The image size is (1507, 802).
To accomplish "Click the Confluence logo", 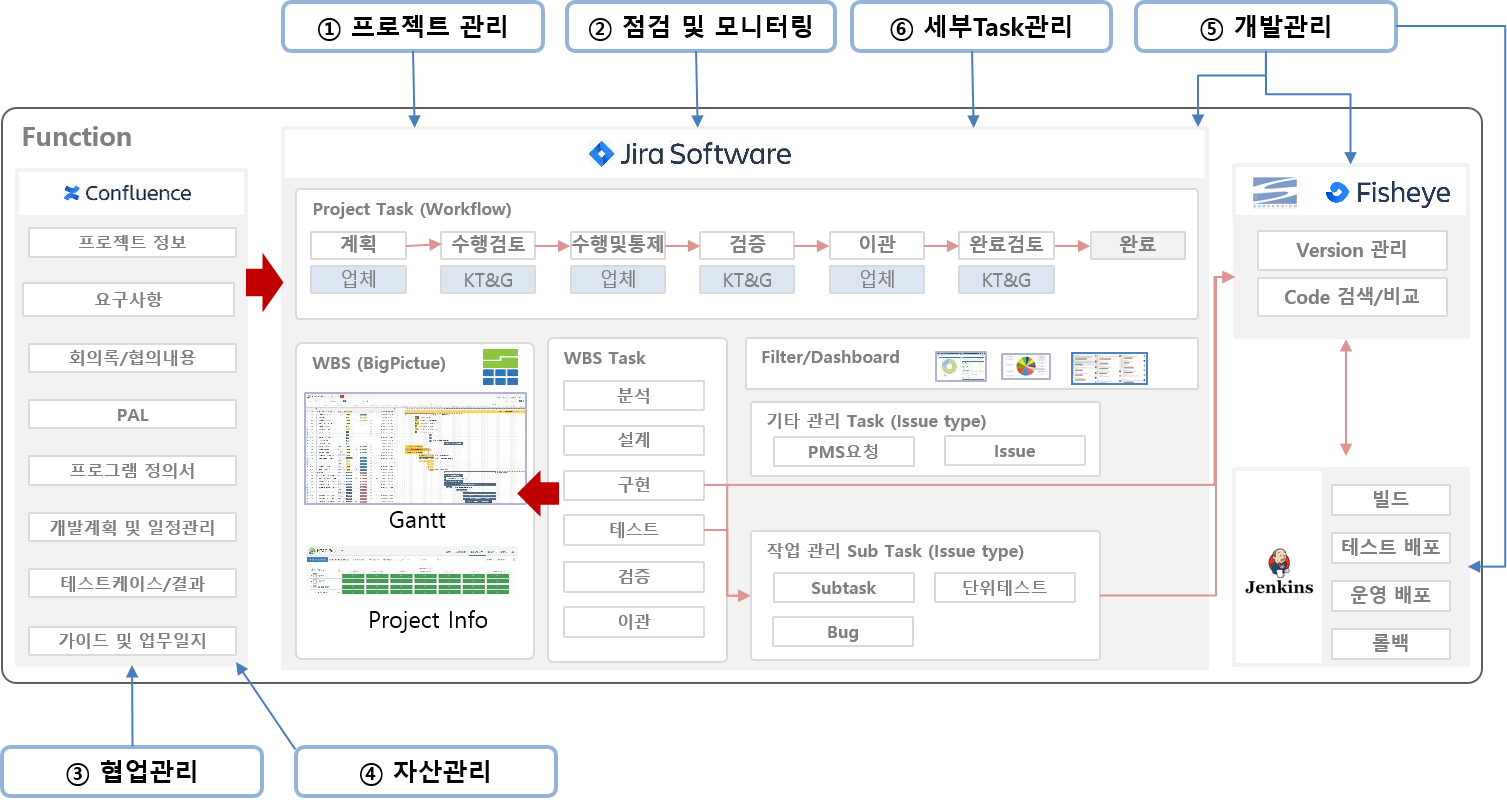I will click(x=127, y=193).
